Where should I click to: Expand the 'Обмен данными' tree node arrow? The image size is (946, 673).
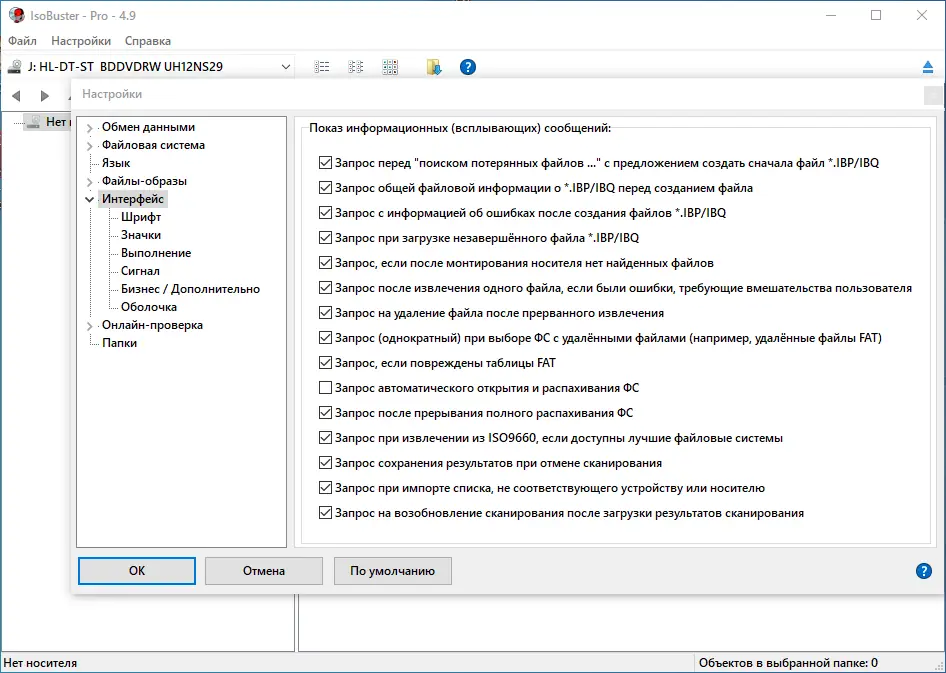pos(90,128)
